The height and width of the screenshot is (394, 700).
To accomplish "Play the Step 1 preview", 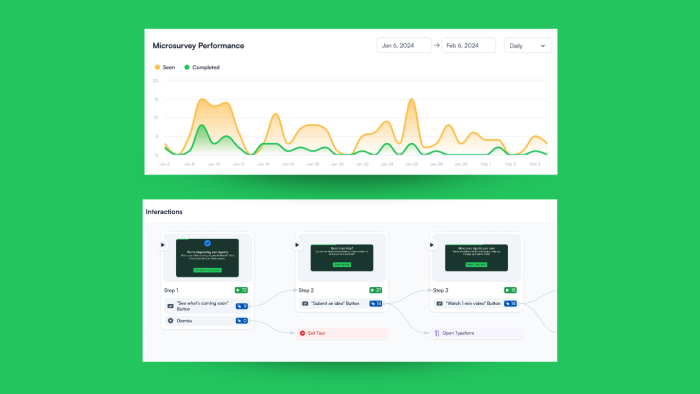I will tap(162, 245).
